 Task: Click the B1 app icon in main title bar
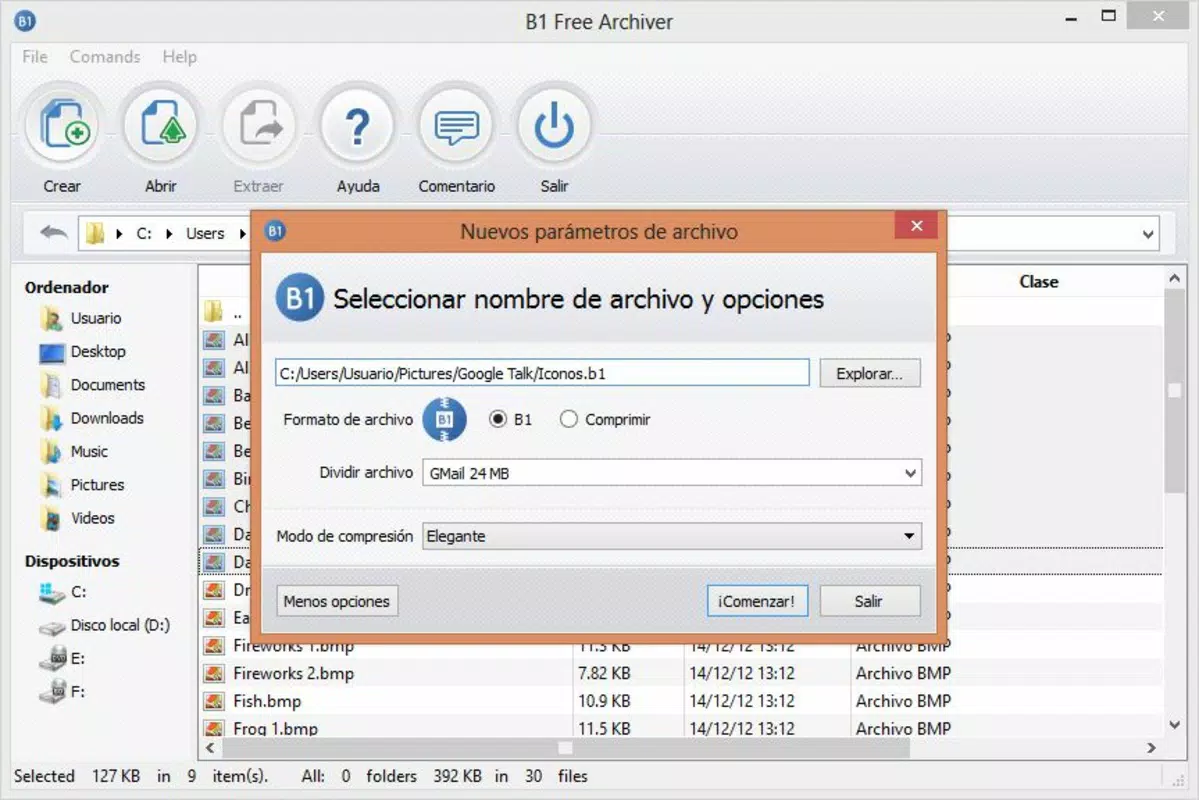point(24,21)
